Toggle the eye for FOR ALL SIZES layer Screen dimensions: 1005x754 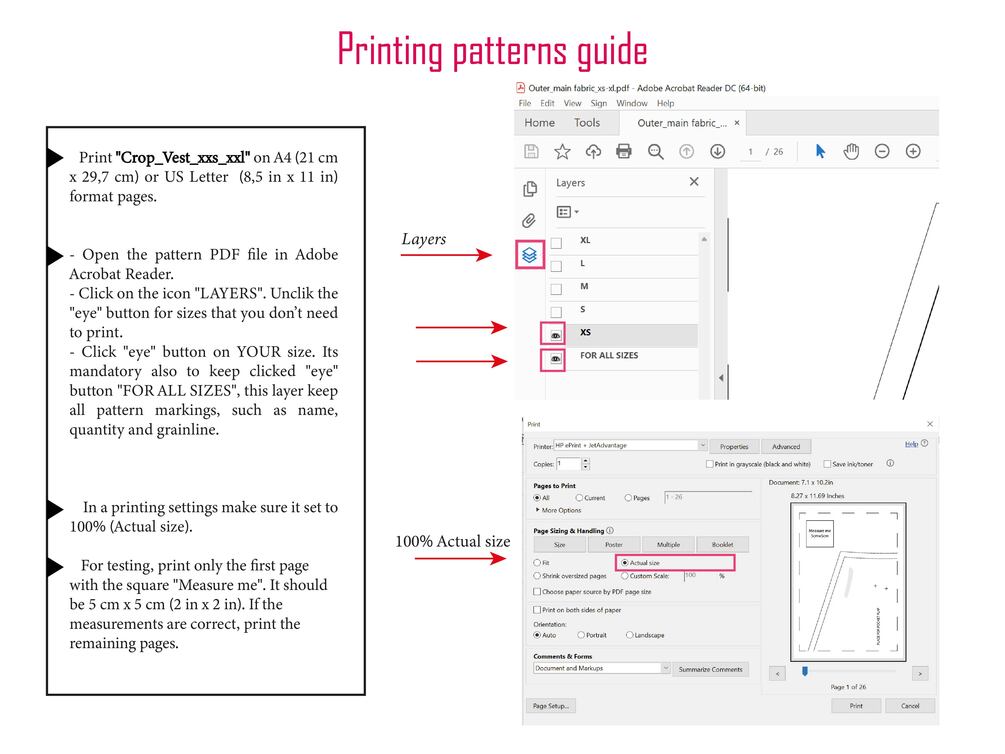[556, 358]
